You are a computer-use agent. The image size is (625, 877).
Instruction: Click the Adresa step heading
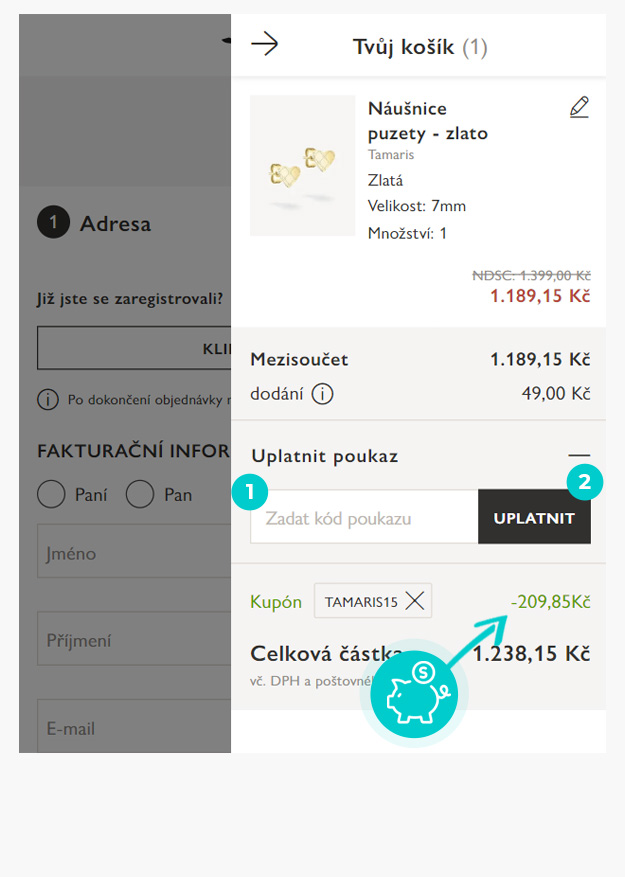(x=115, y=224)
